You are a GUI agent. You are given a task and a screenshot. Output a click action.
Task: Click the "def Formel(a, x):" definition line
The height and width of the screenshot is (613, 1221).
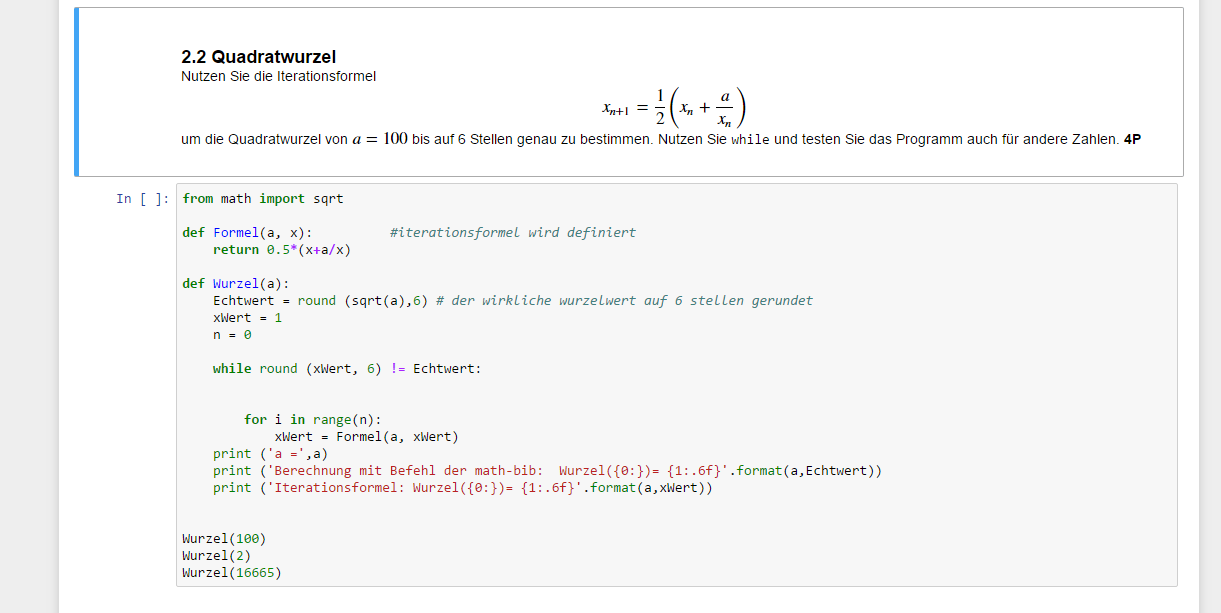pyautogui.click(x=247, y=233)
